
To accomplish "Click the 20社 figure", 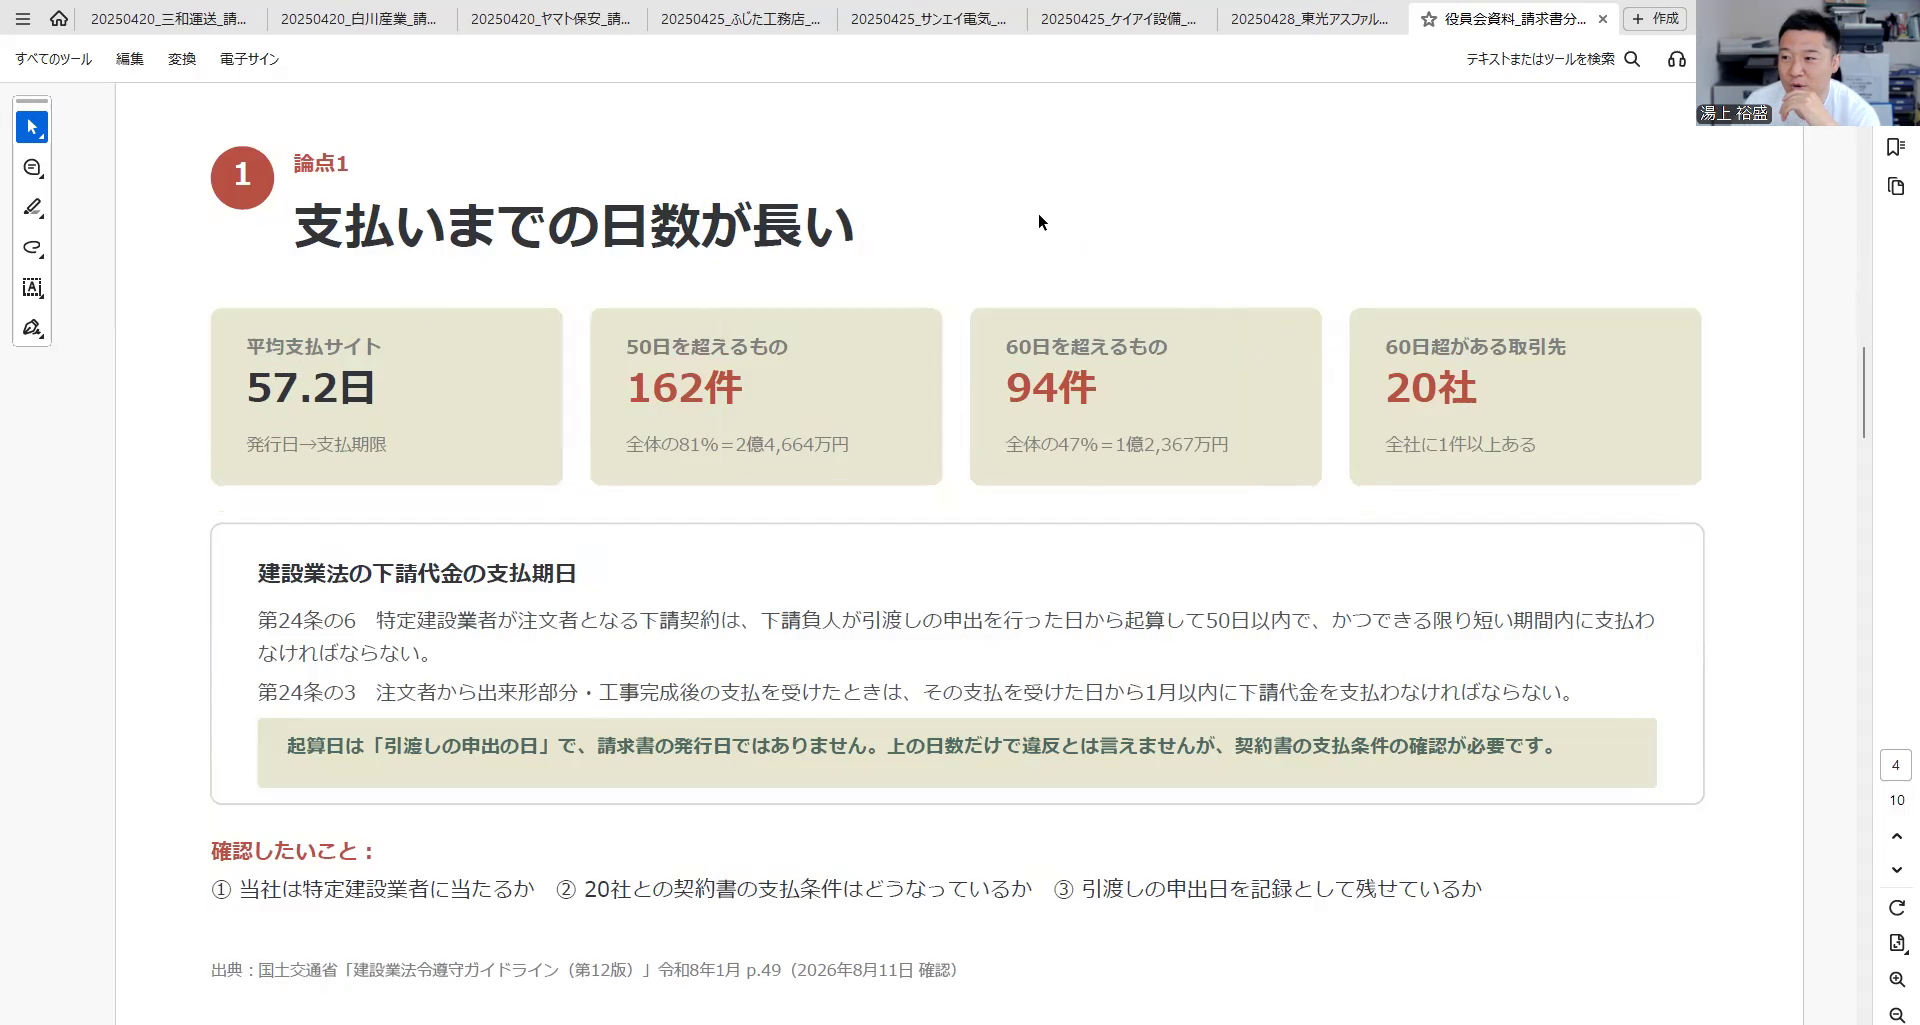I will point(1431,388).
